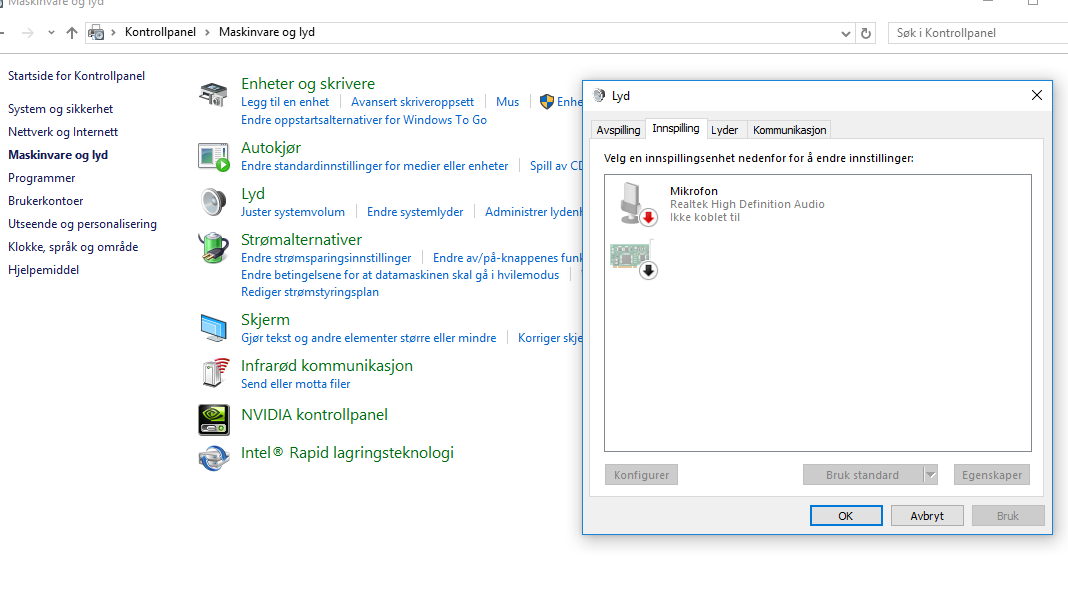The image size is (1068, 595).
Task: Open Klokke, språk og område
Action: click(x=73, y=247)
